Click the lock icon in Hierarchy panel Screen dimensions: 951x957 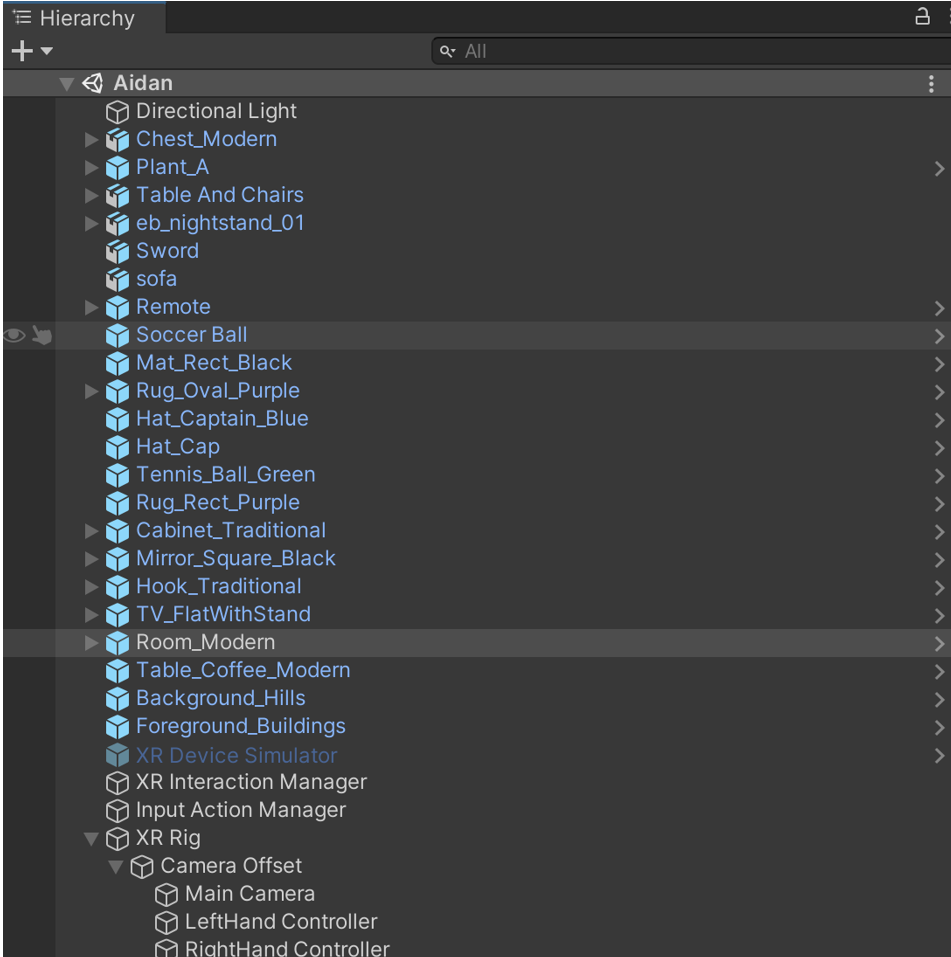[922, 17]
